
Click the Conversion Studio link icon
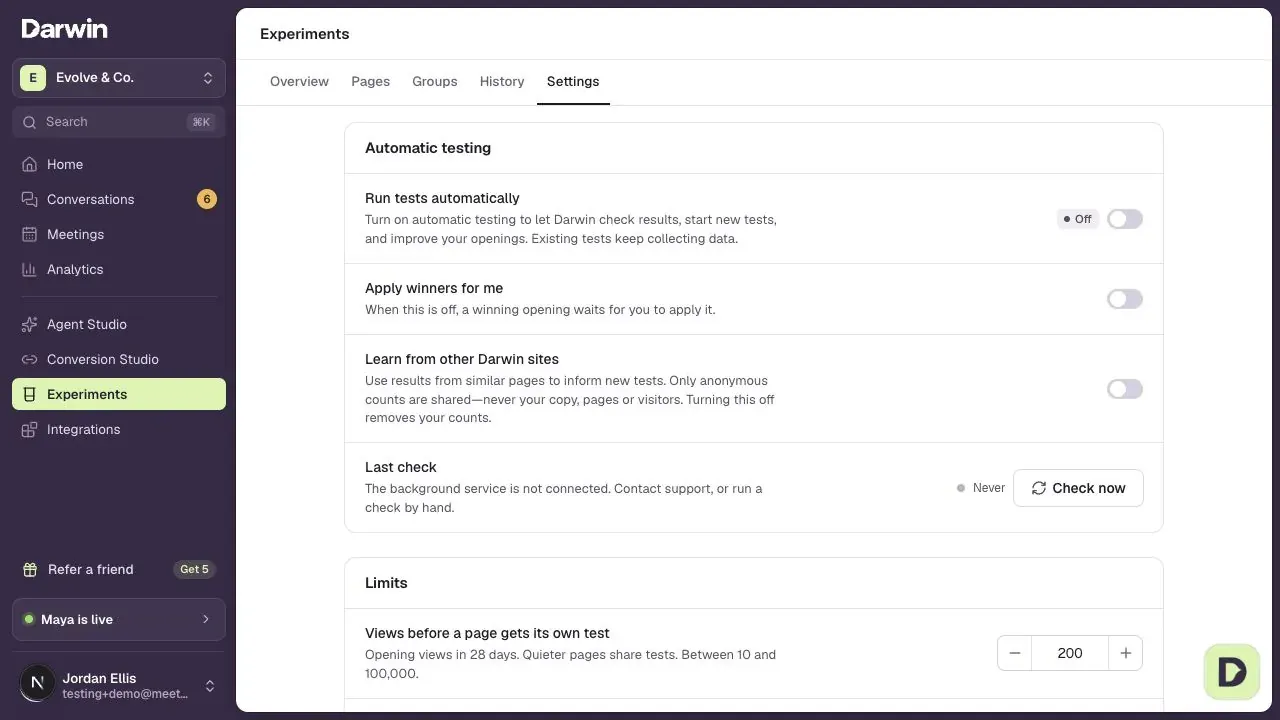point(30,359)
